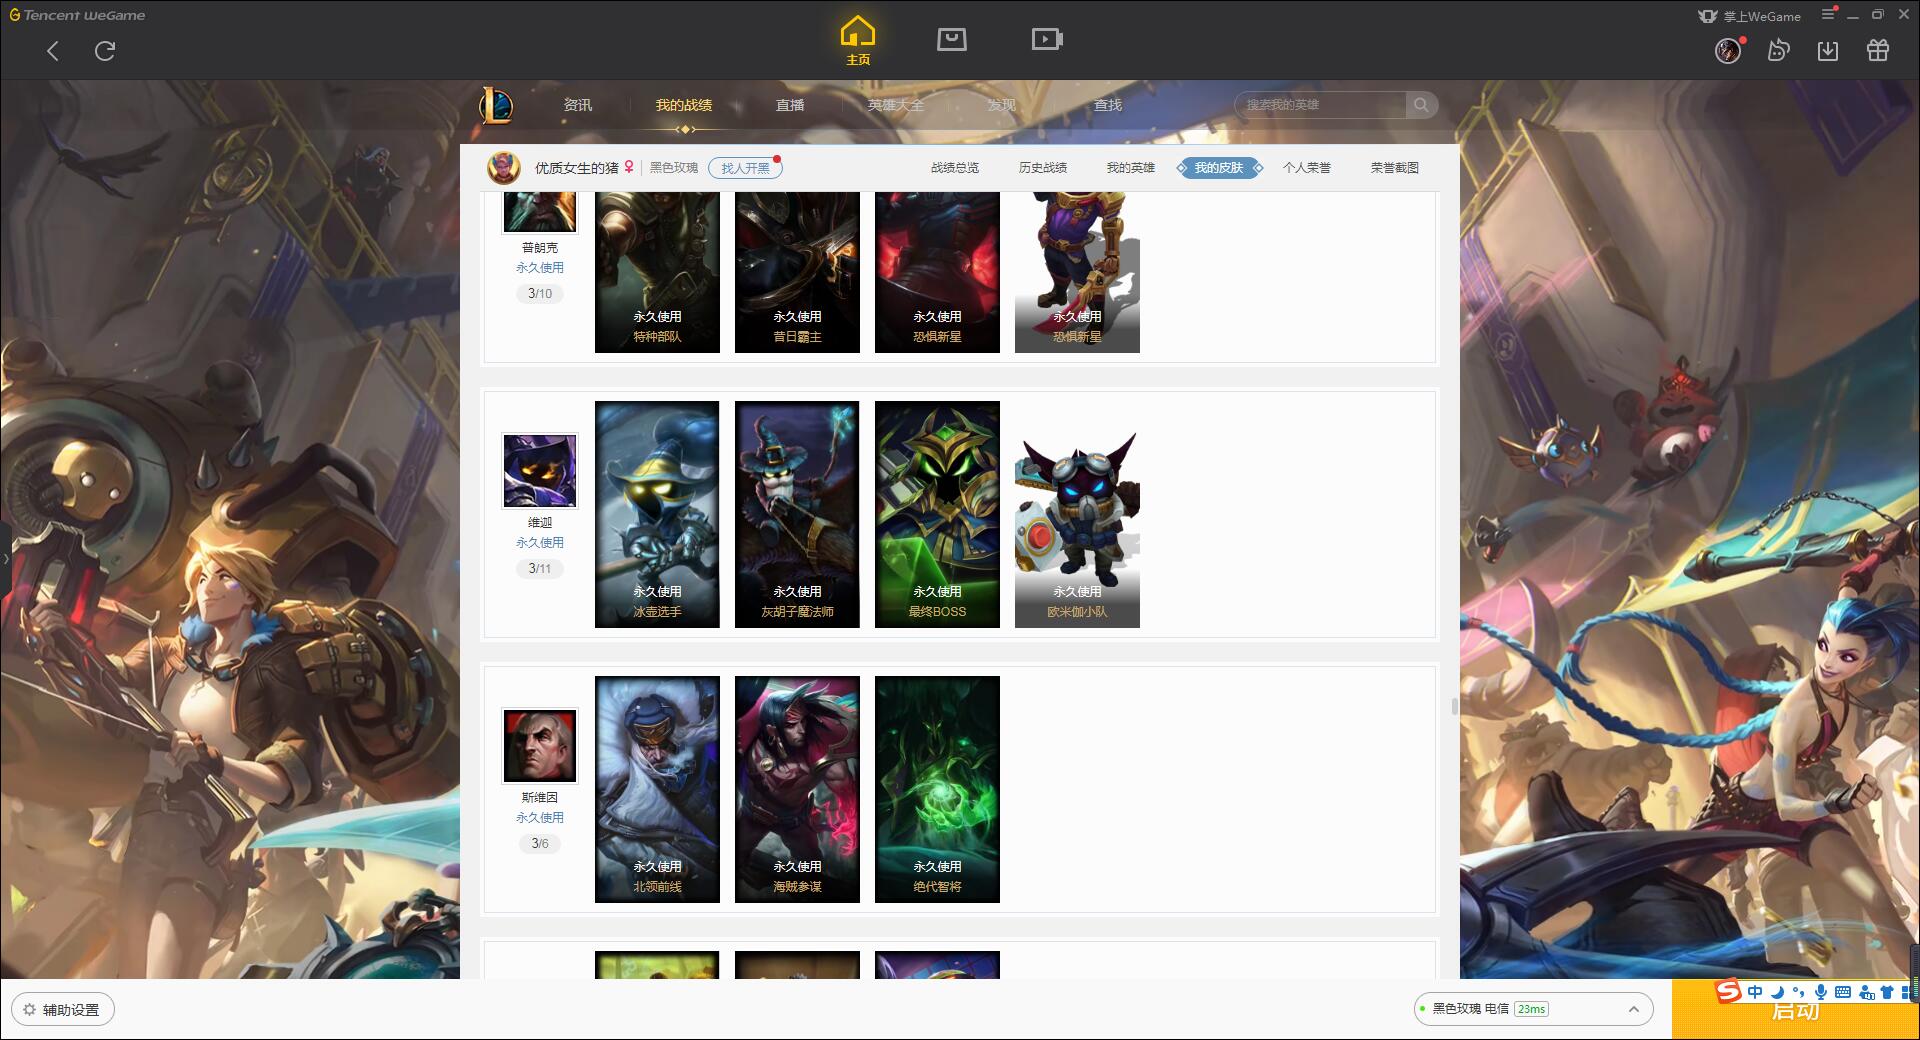The image size is (1920, 1040).
Task: Switch to the 我的英雄 sub-tab
Action: (x=1131, y=168)
